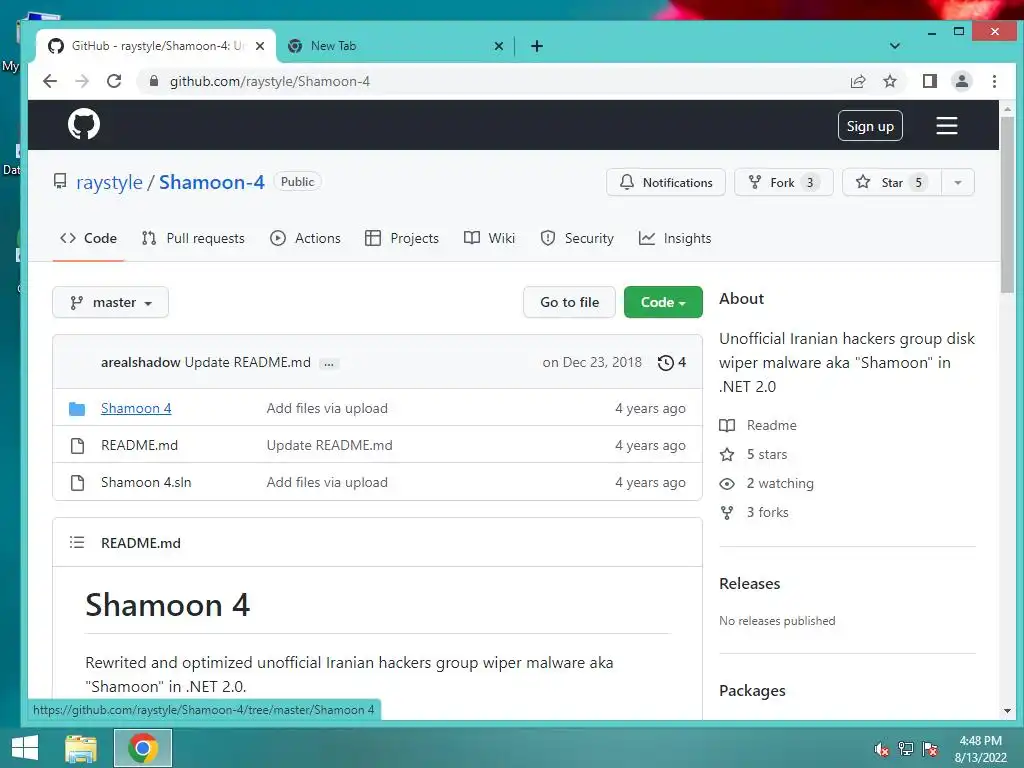Open the Wiki tab
Image resolution: width=1024 pixels, height=768 pixels.
pyautogui.click(x=489, y=238)
